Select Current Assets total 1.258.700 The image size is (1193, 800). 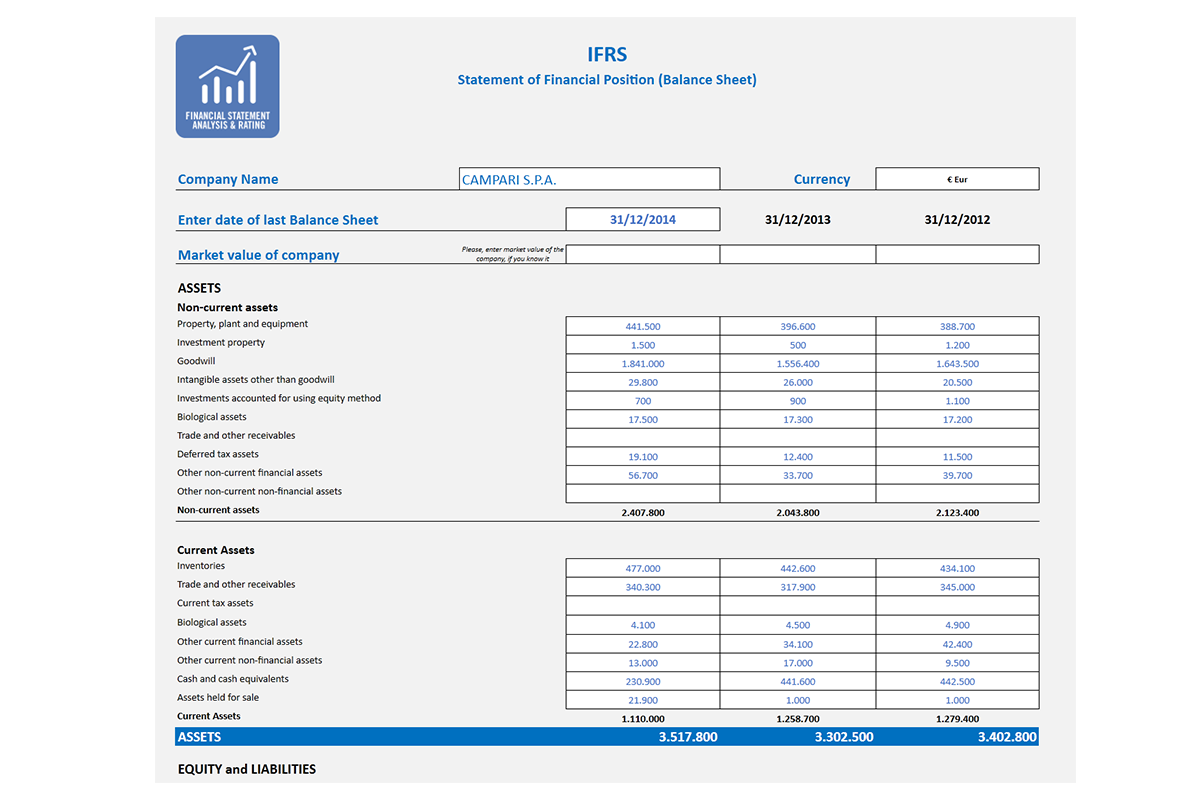[x=797, y=719]
